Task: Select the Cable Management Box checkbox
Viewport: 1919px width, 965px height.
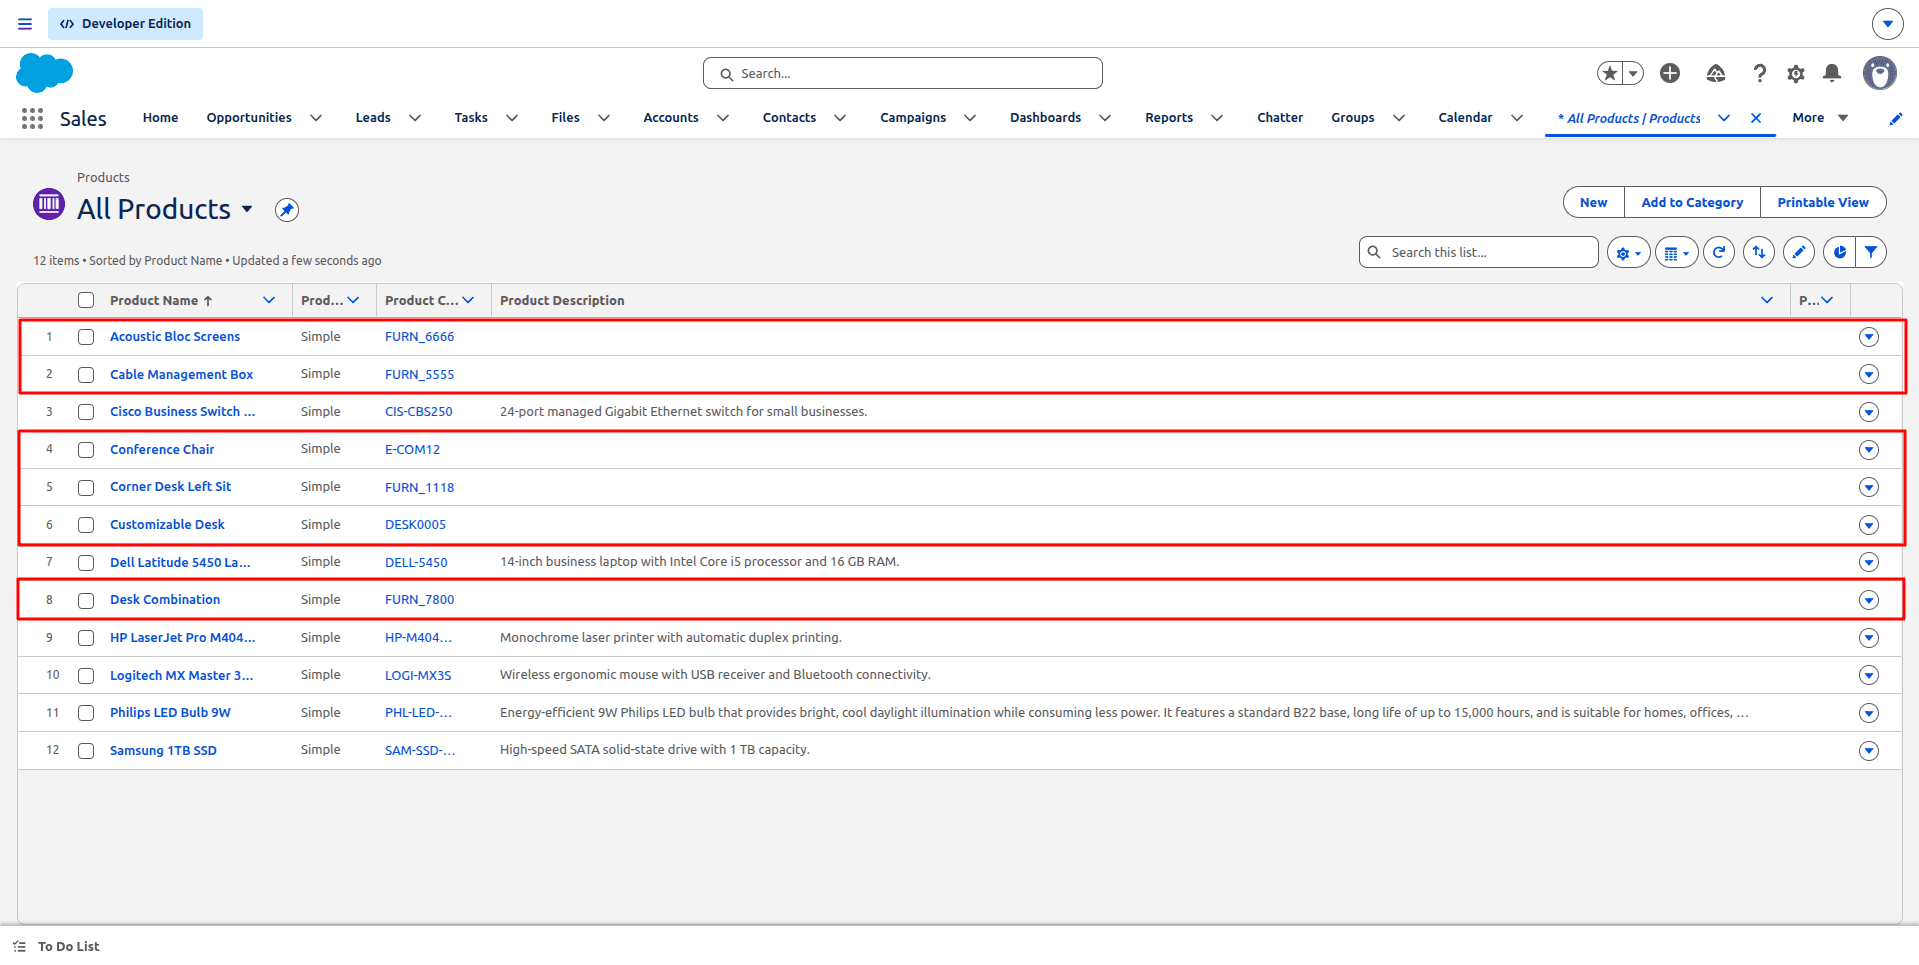Action: [x=86, y=375]
